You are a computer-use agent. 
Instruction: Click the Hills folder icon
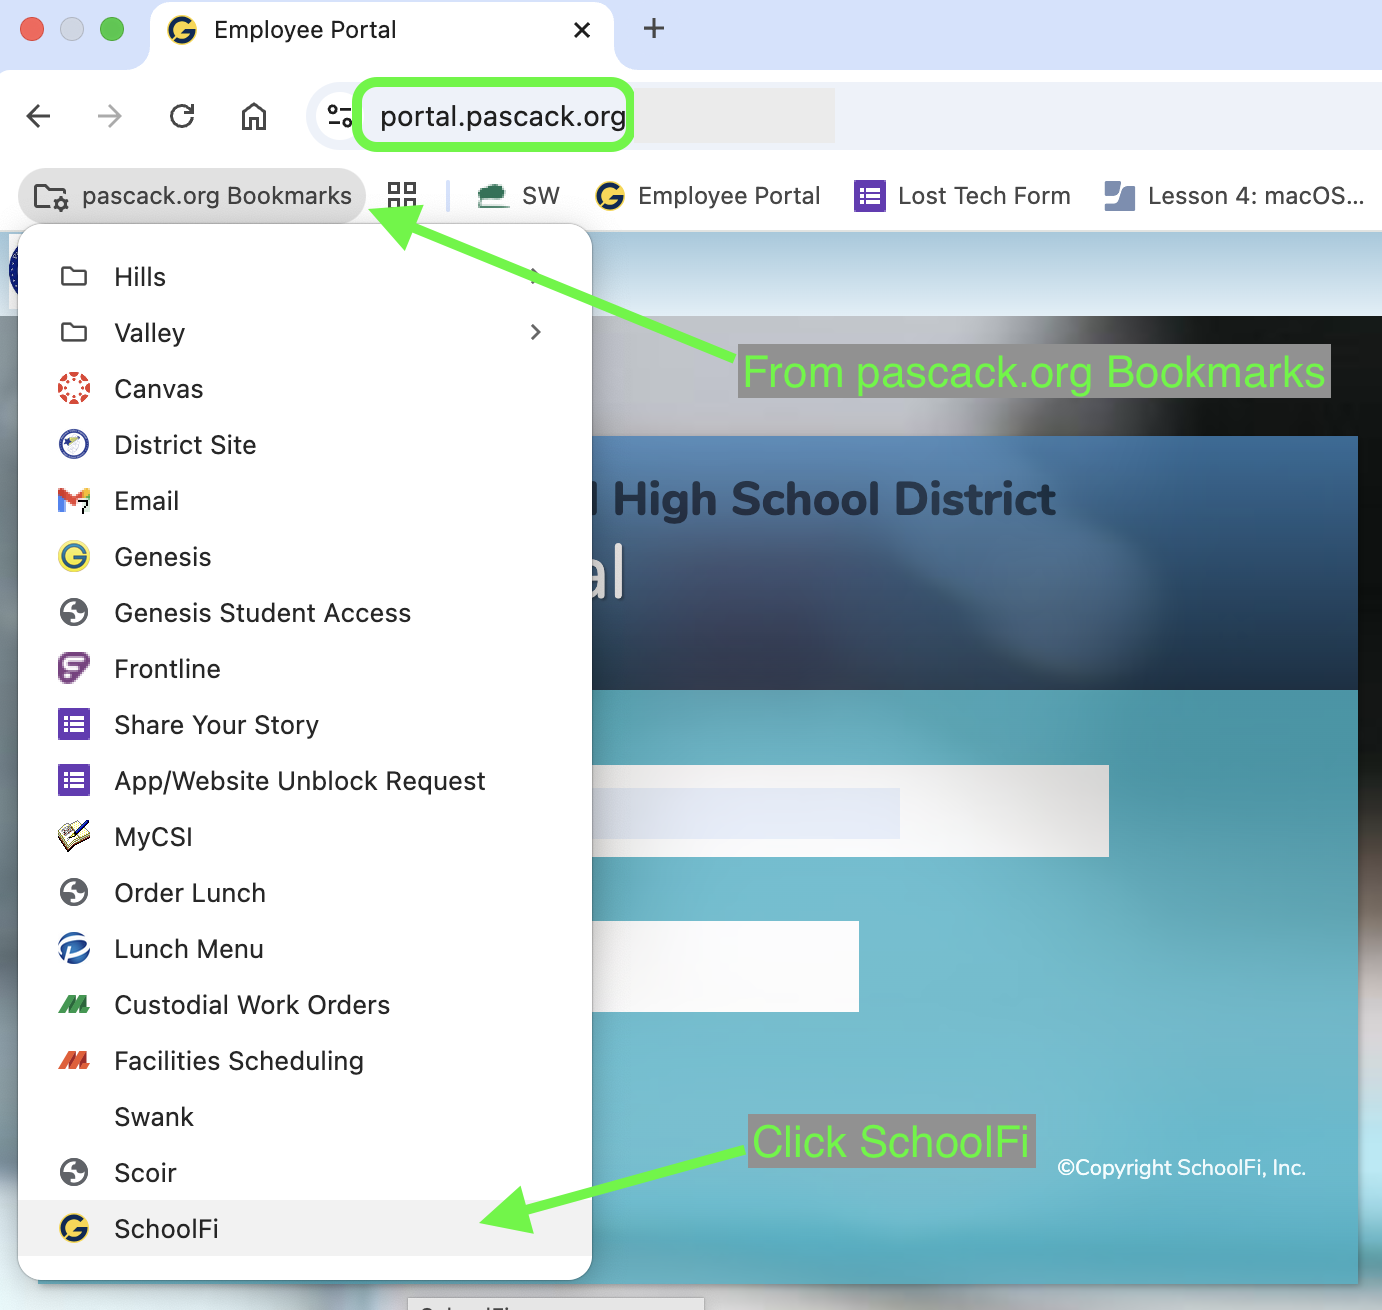[74, 276]
